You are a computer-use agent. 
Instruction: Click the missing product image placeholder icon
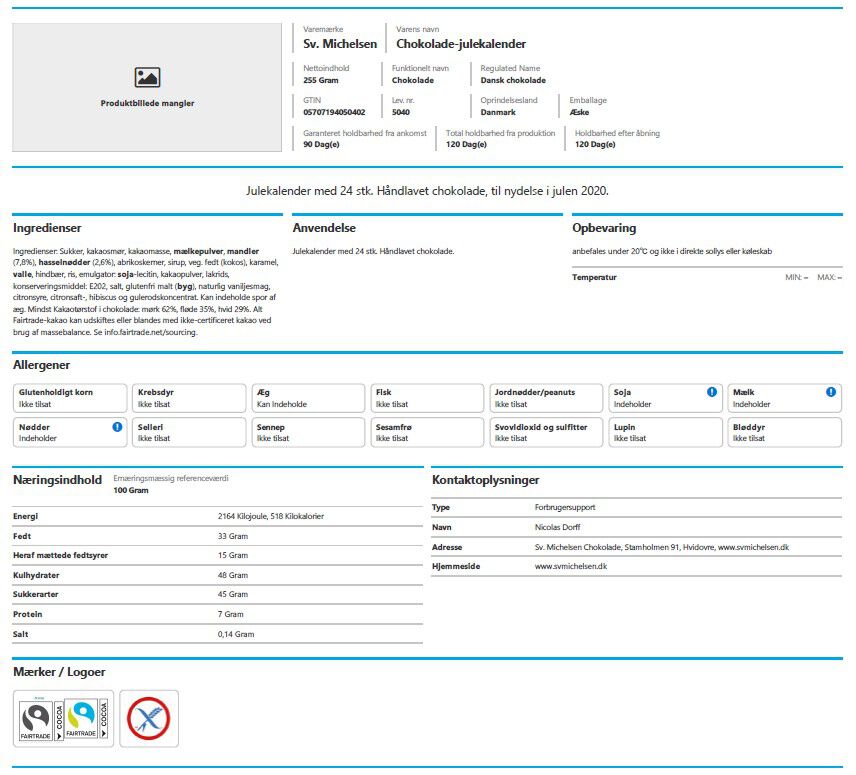point(147,78)
